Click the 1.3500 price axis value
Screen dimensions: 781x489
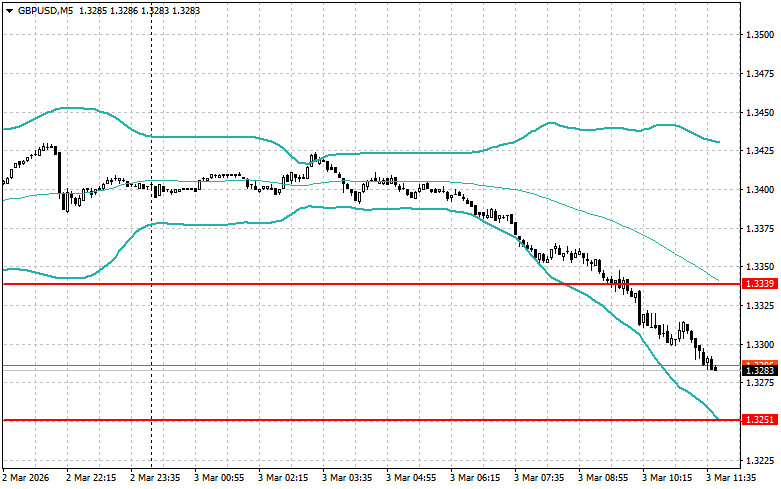[760, 35]
